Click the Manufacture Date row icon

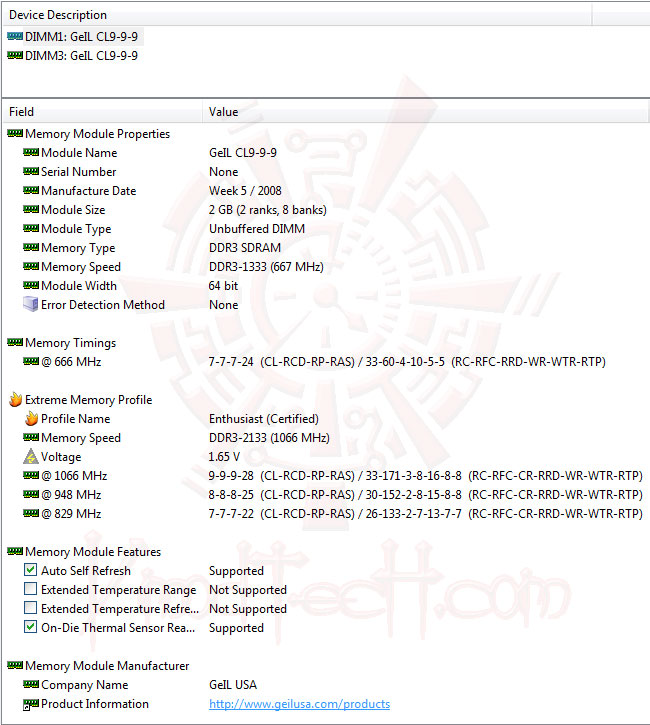tap(31, 190)
